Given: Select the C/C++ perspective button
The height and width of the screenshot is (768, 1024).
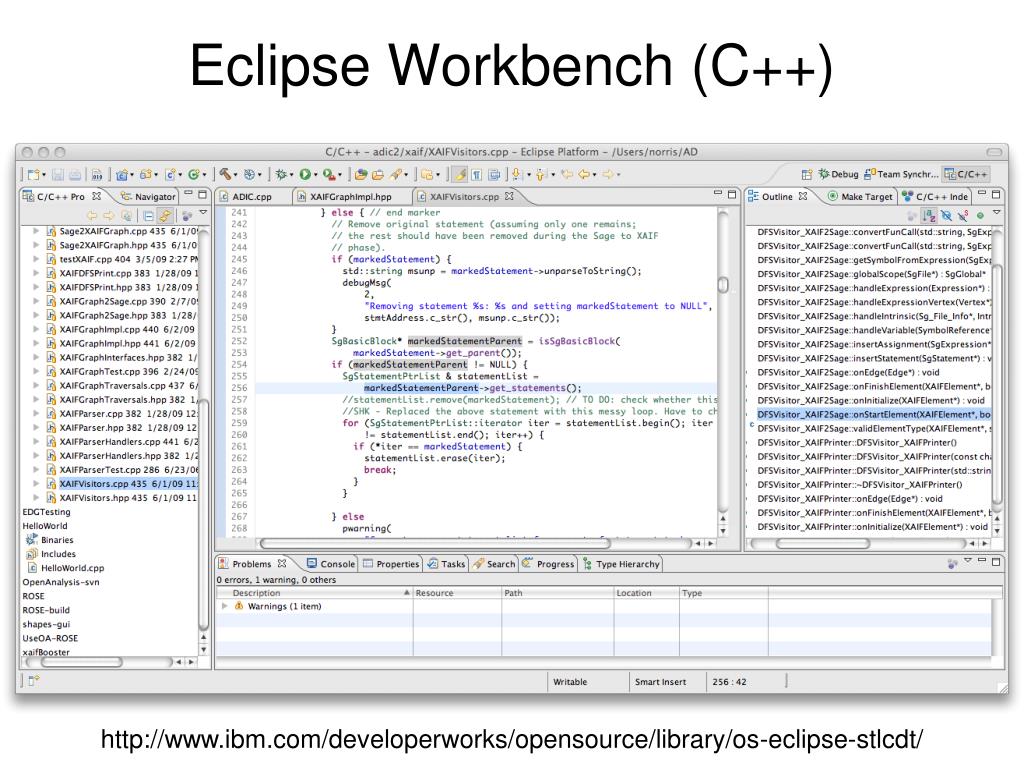Looking at the screenshot, I should tap(965, 174).
